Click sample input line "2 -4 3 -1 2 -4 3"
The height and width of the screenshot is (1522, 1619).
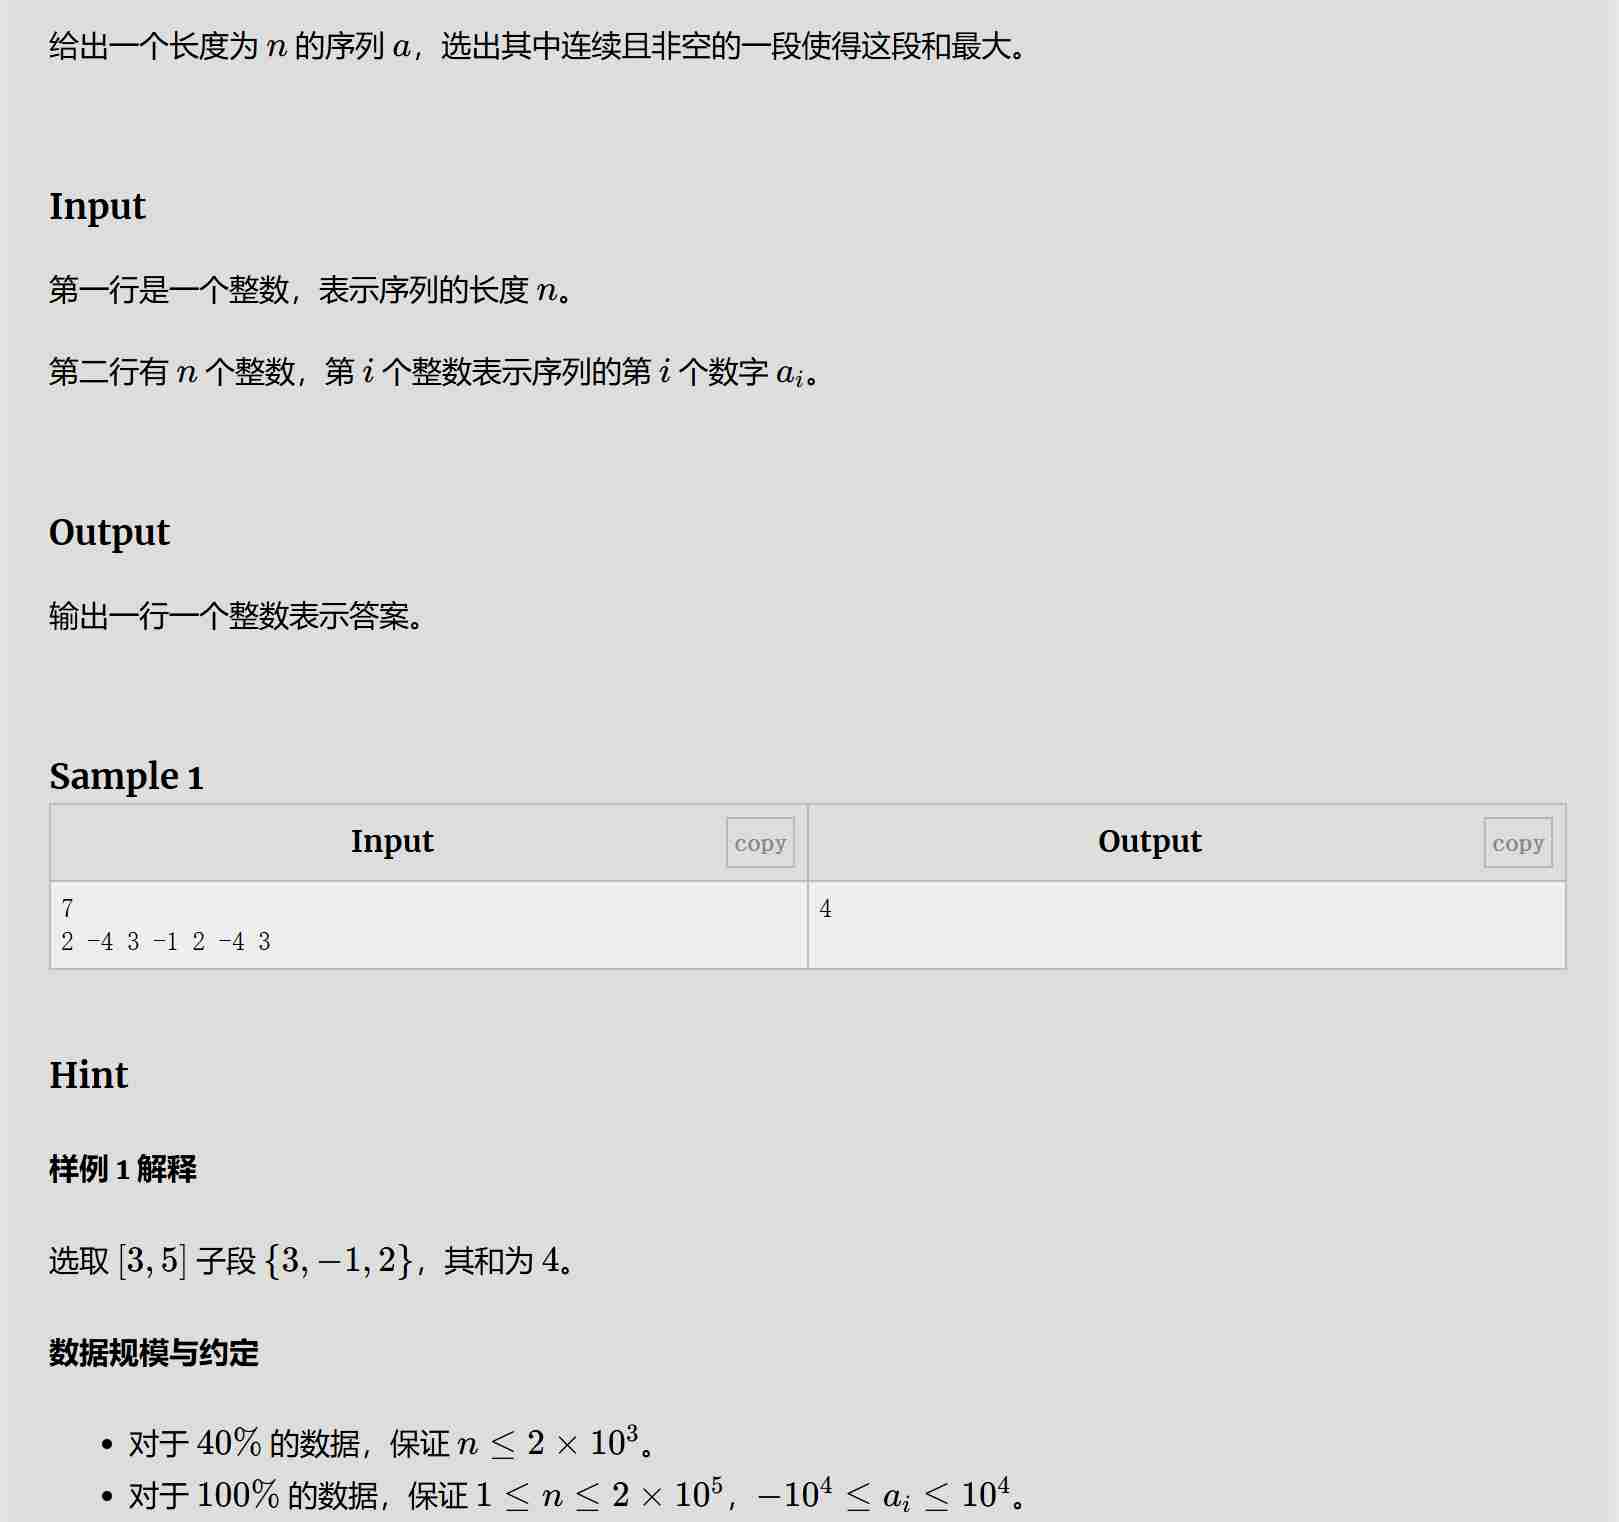(166, 941)
